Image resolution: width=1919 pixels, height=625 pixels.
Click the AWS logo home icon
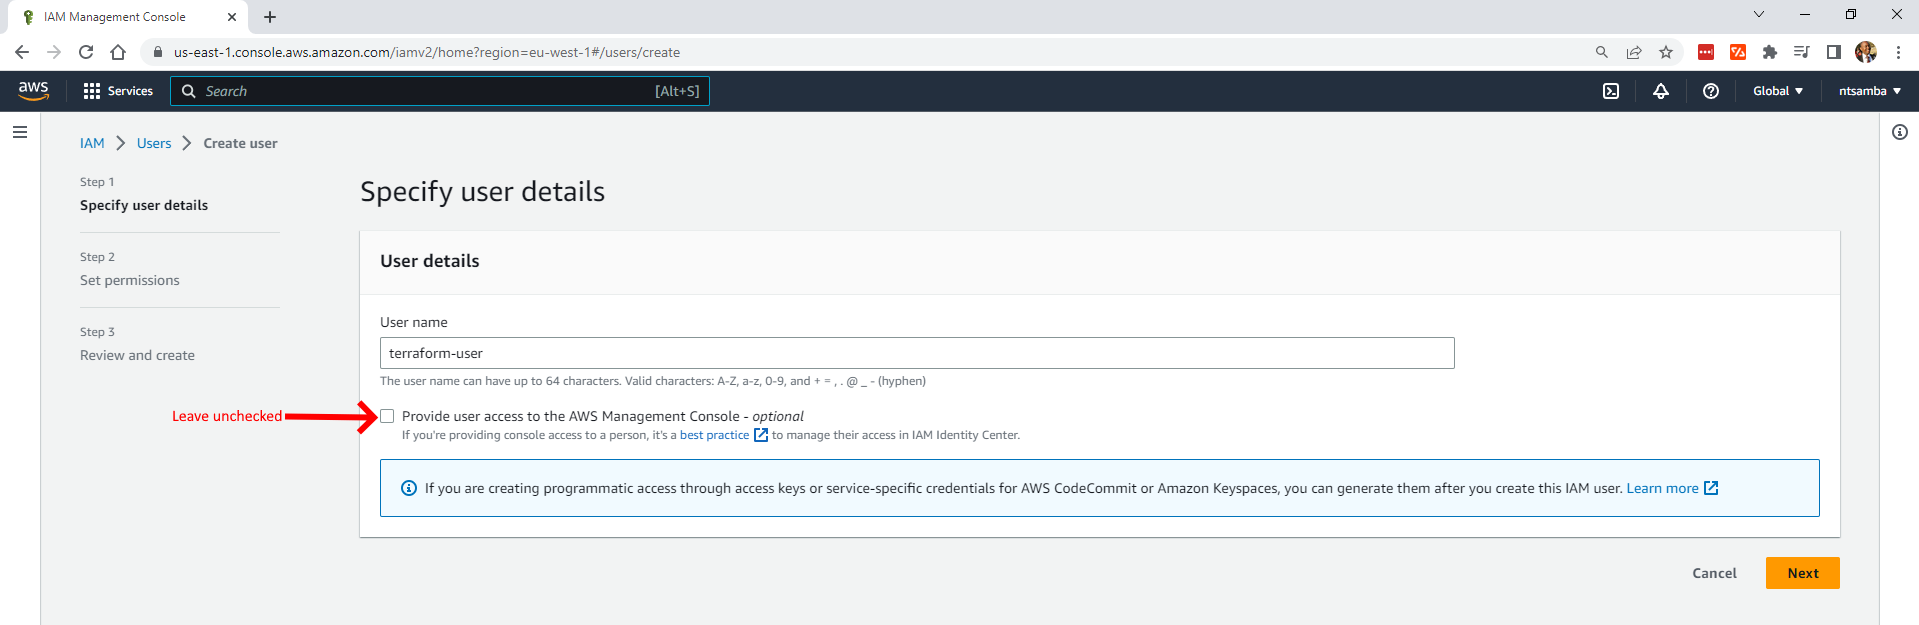(x=33, y=90)
